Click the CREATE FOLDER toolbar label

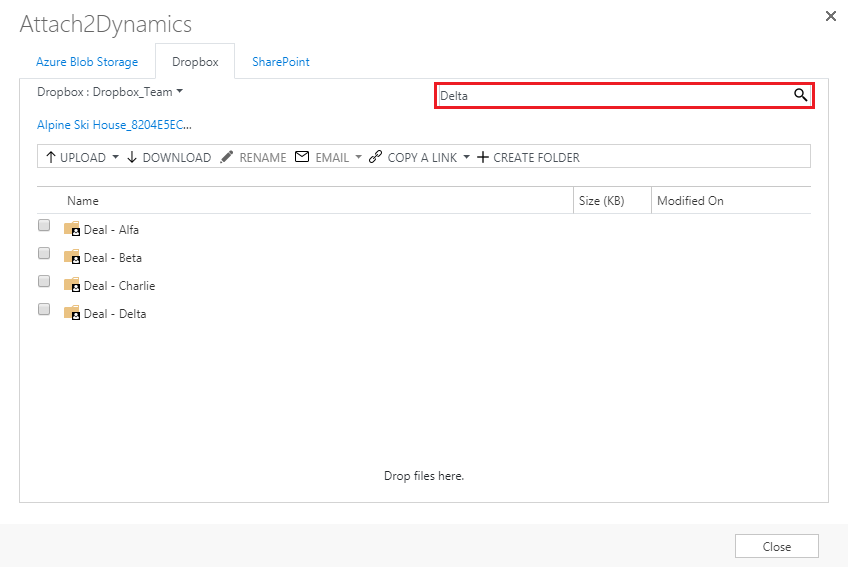coord(536,157)
